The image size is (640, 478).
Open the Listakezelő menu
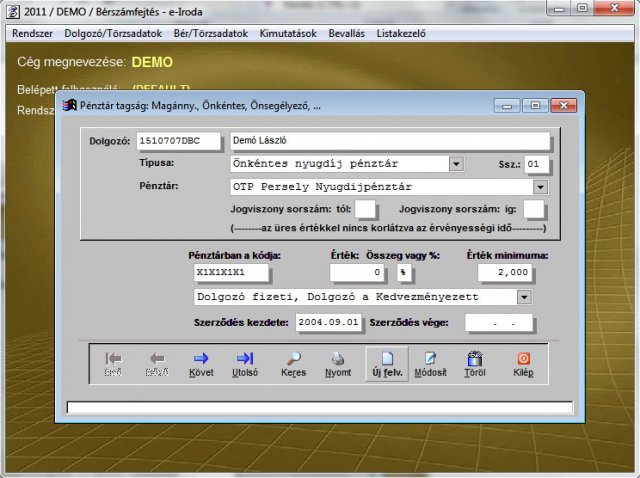401,33
